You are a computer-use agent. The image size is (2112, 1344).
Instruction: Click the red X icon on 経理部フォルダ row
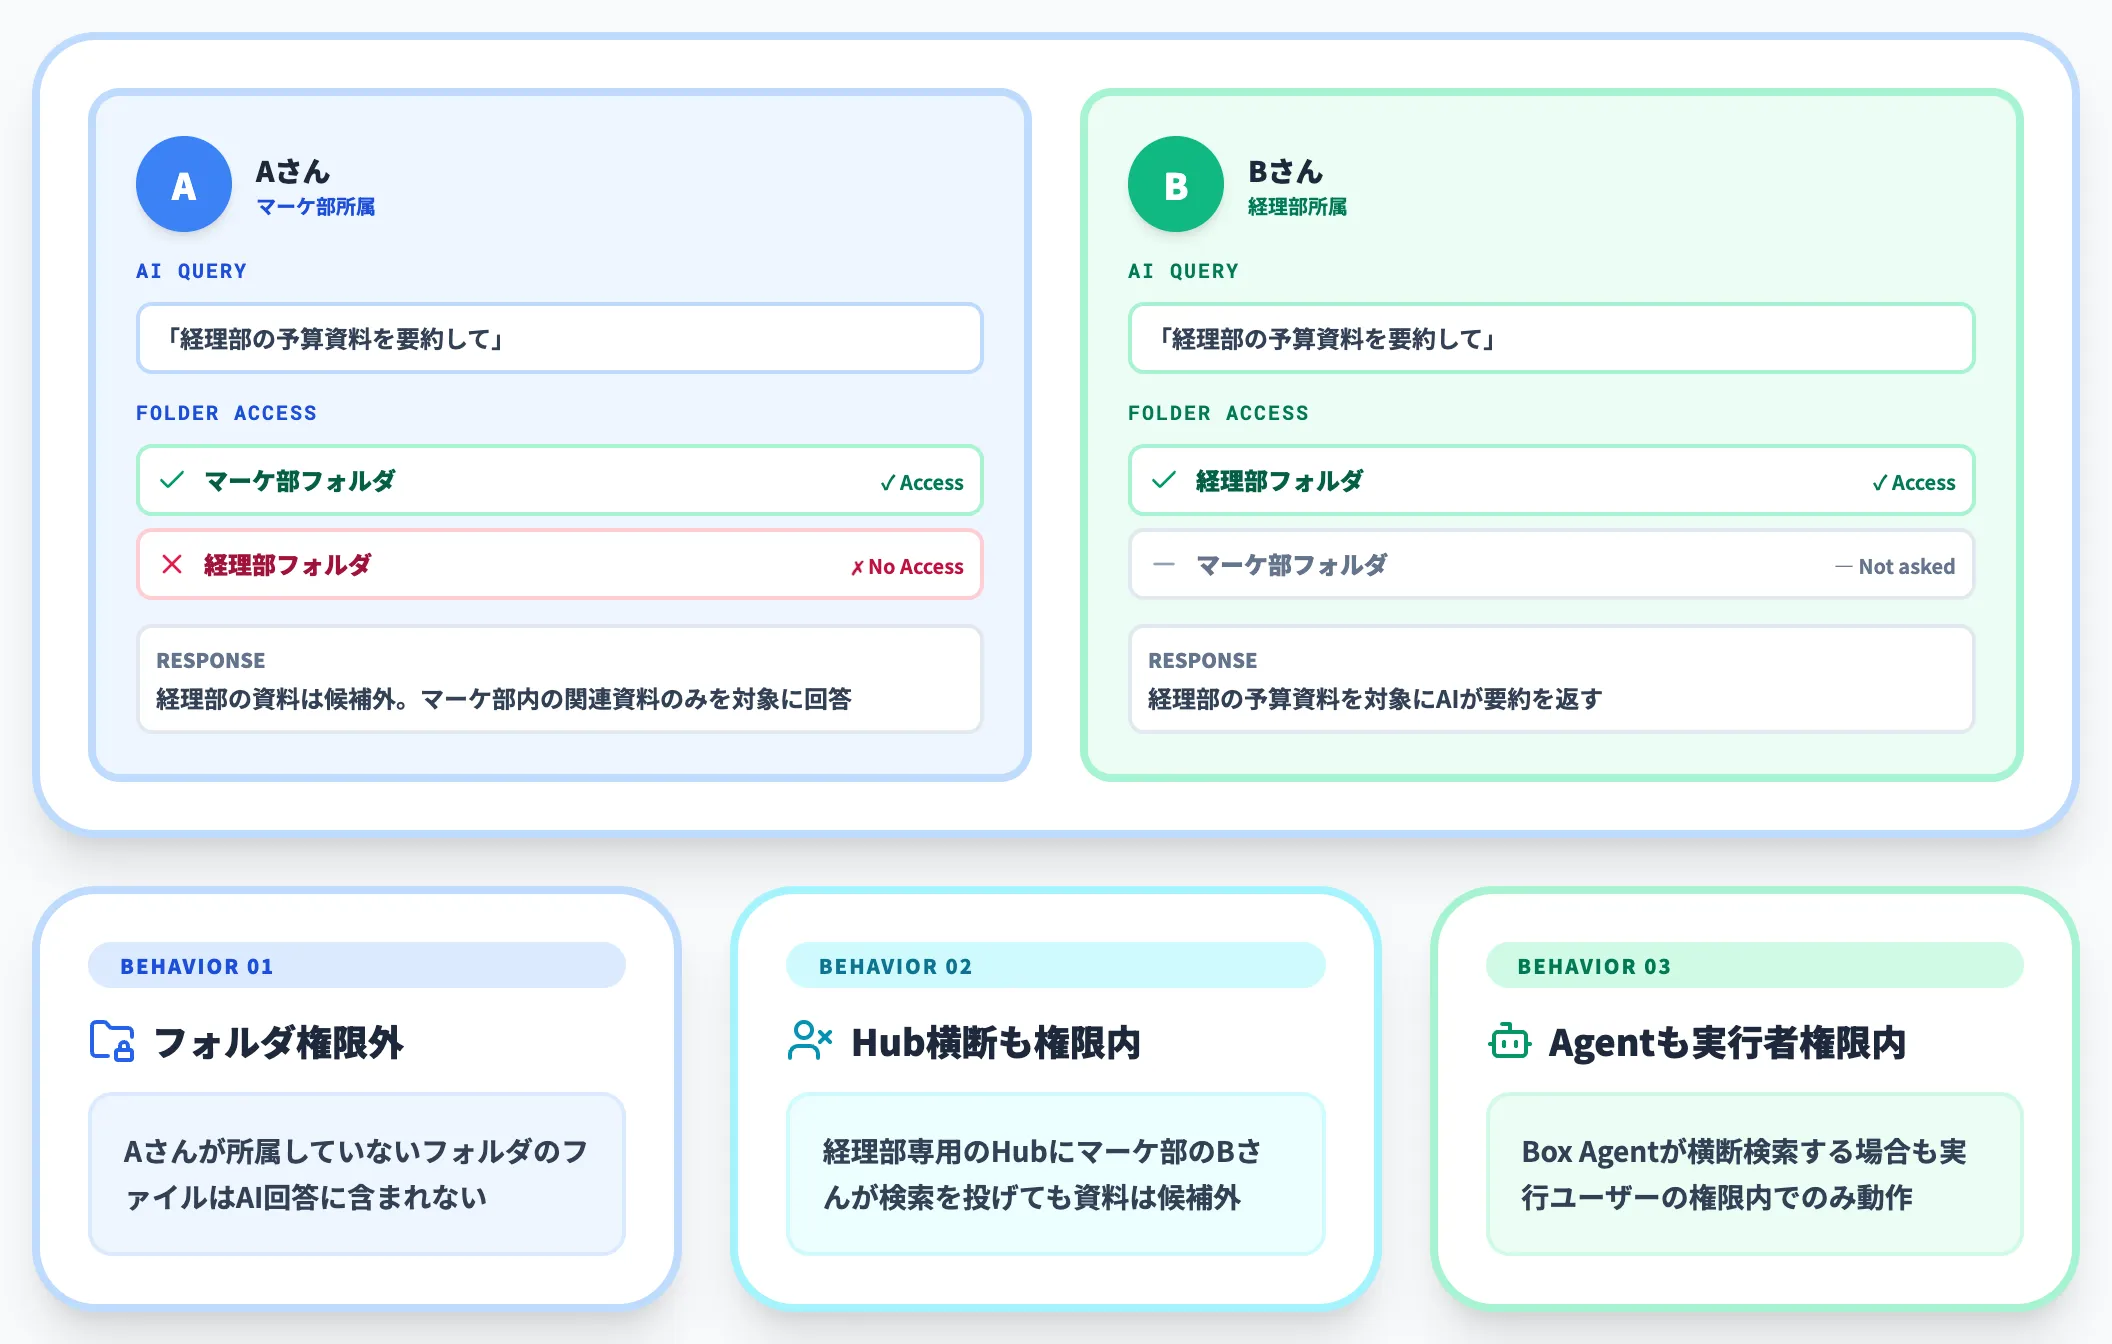click(172, 564)
